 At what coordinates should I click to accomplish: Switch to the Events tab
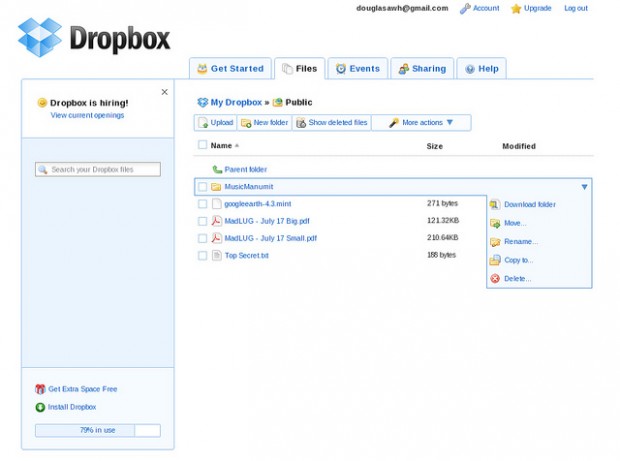[358, 68]
